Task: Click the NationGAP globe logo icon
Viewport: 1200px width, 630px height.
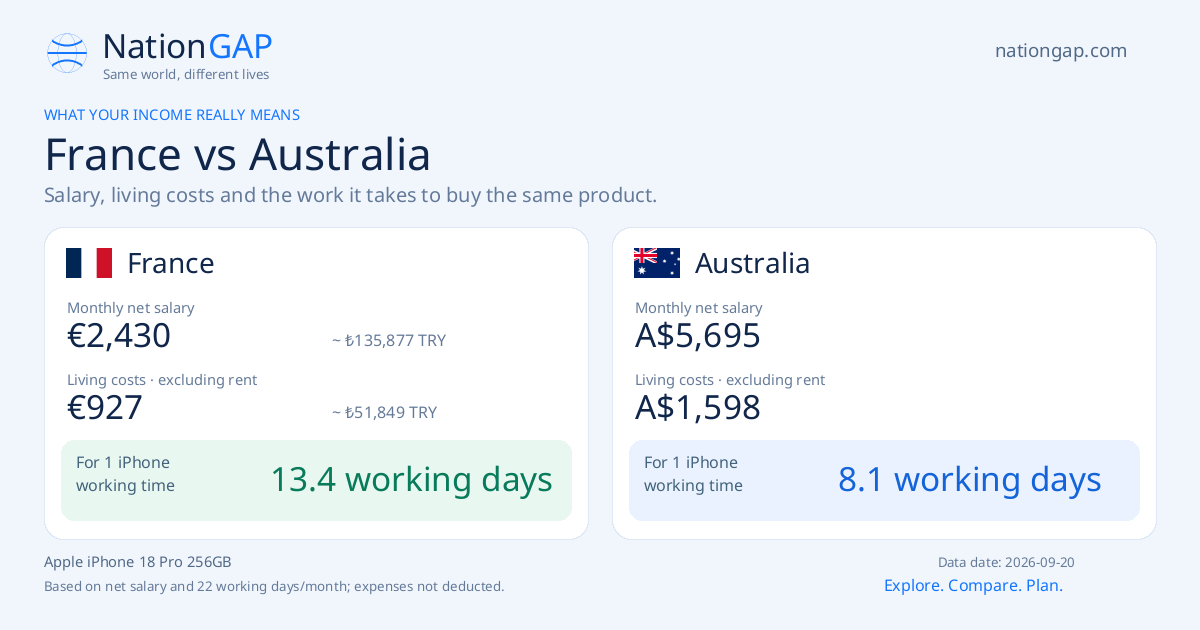Action: point(67,53)
